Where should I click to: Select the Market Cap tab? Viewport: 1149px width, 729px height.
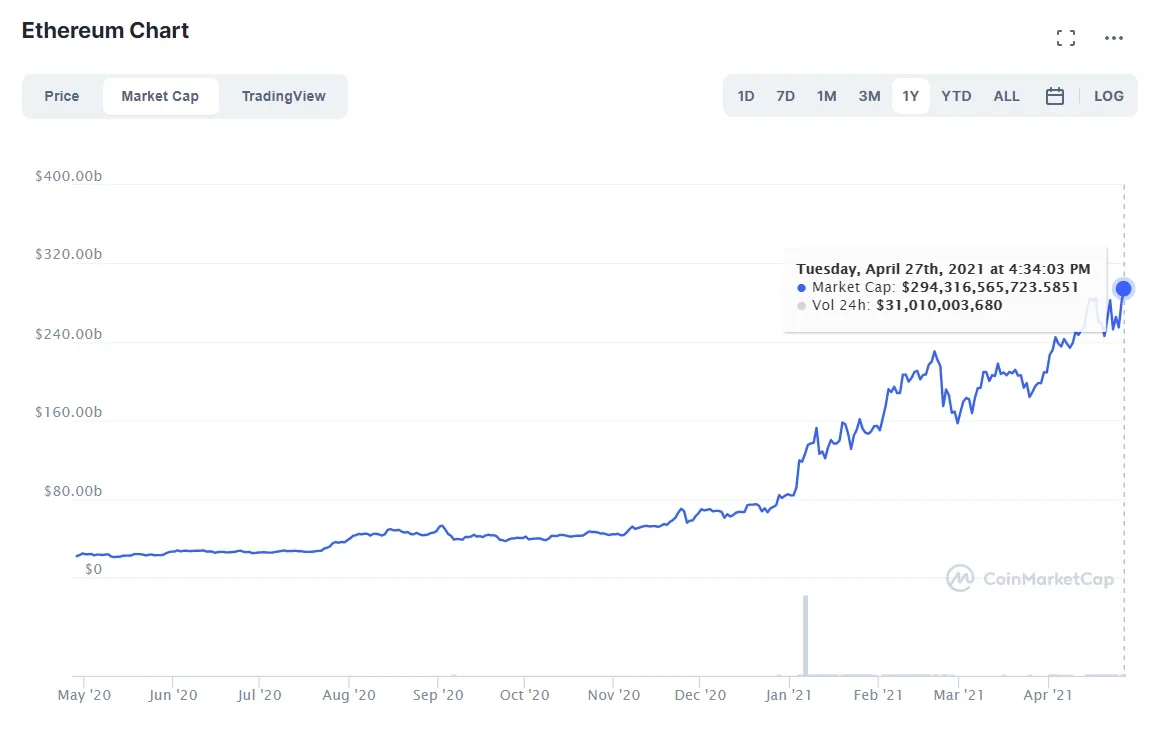point(160,96)
